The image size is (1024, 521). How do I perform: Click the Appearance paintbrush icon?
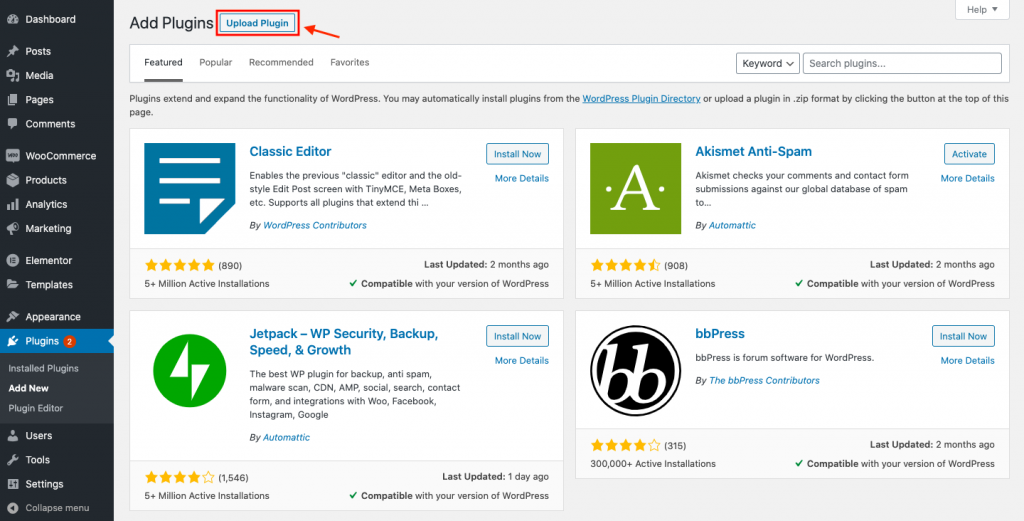(x=12, y=317)
